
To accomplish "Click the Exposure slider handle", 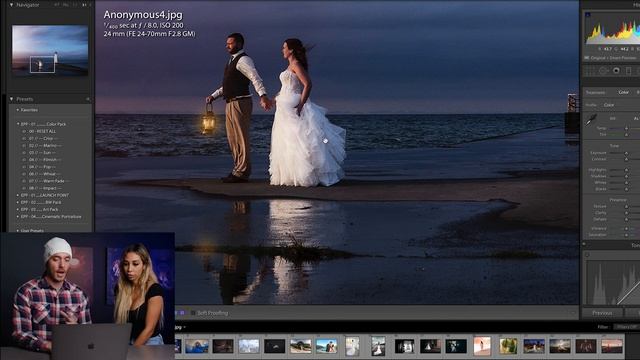I will (627, 153).
